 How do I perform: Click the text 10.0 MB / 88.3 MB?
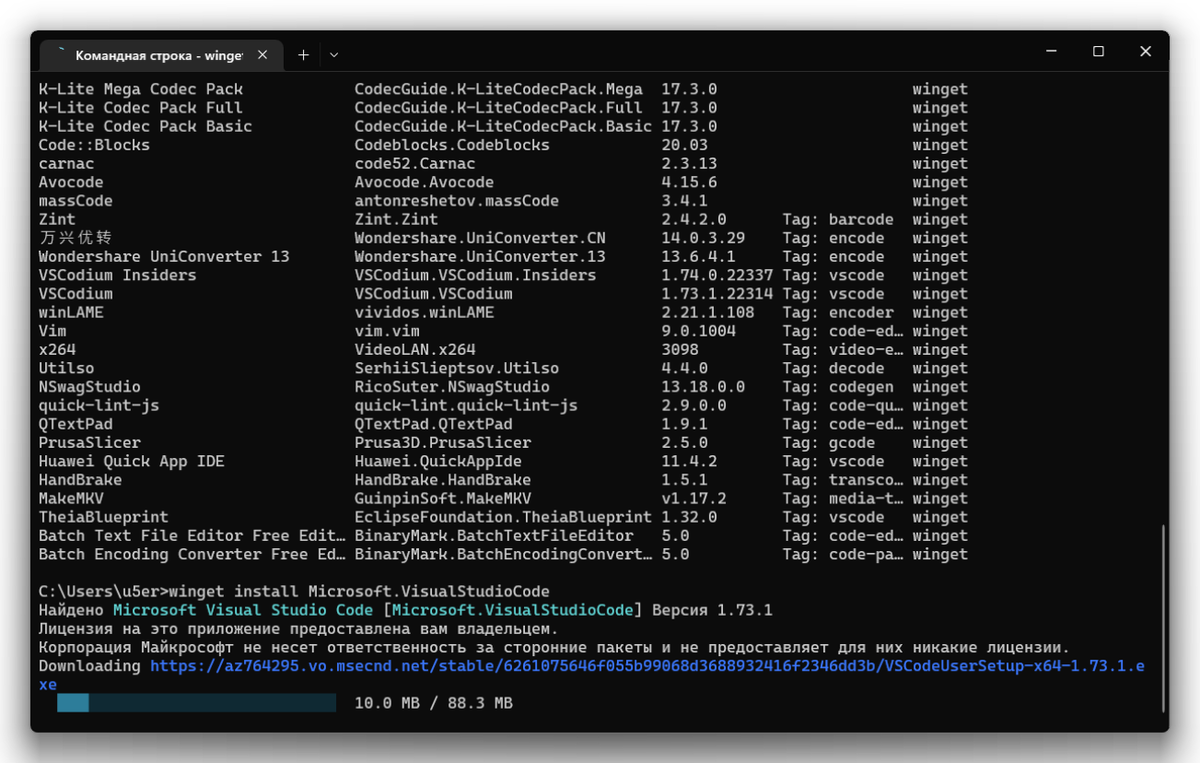(433, 704)
